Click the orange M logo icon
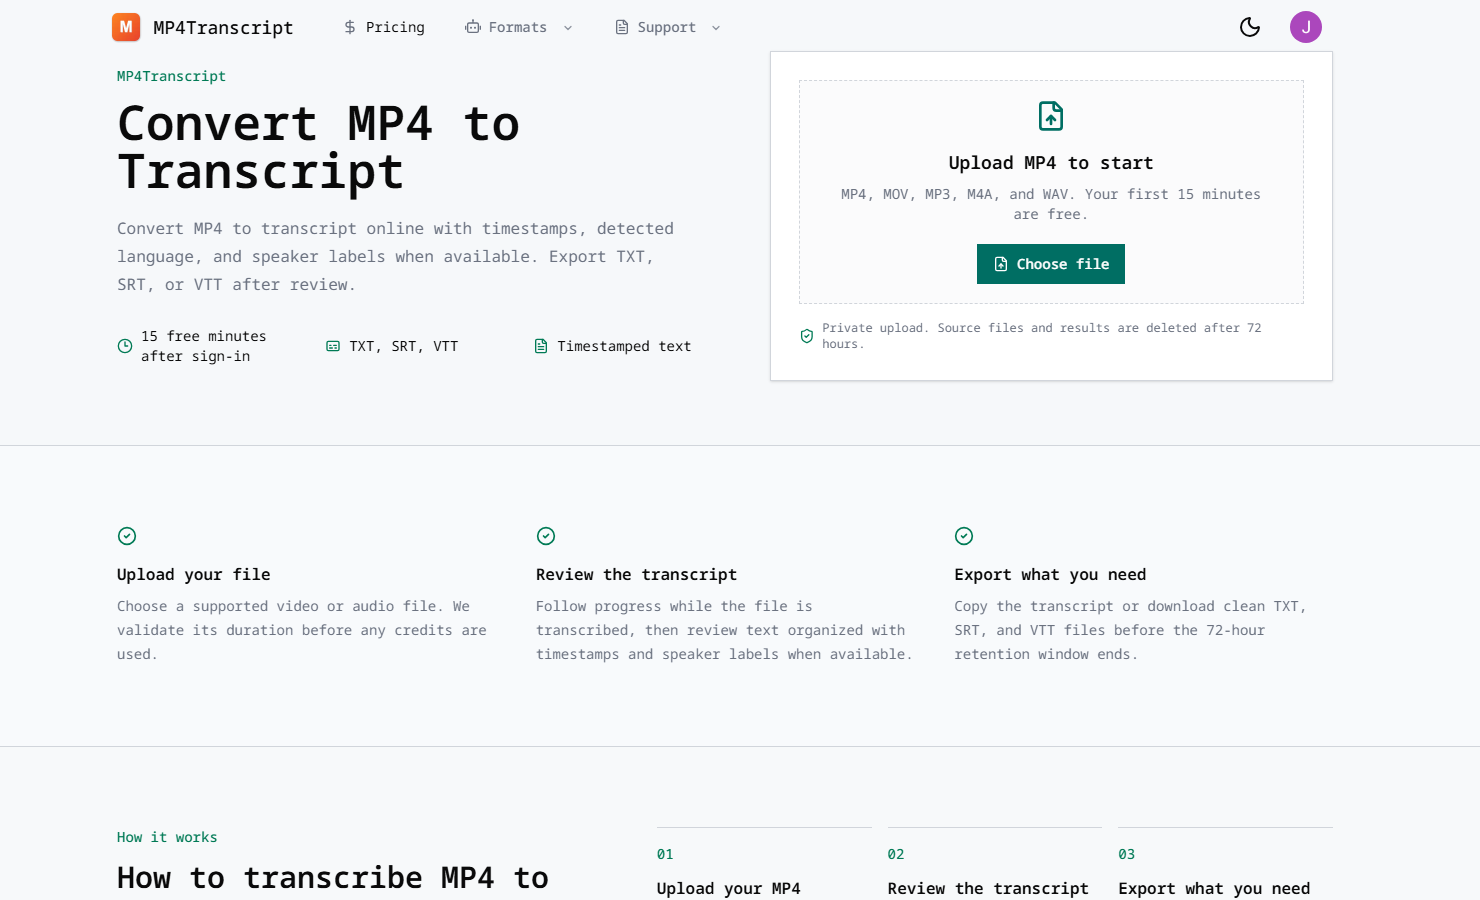Screen dimensions: 1480x900 [126, 27]
